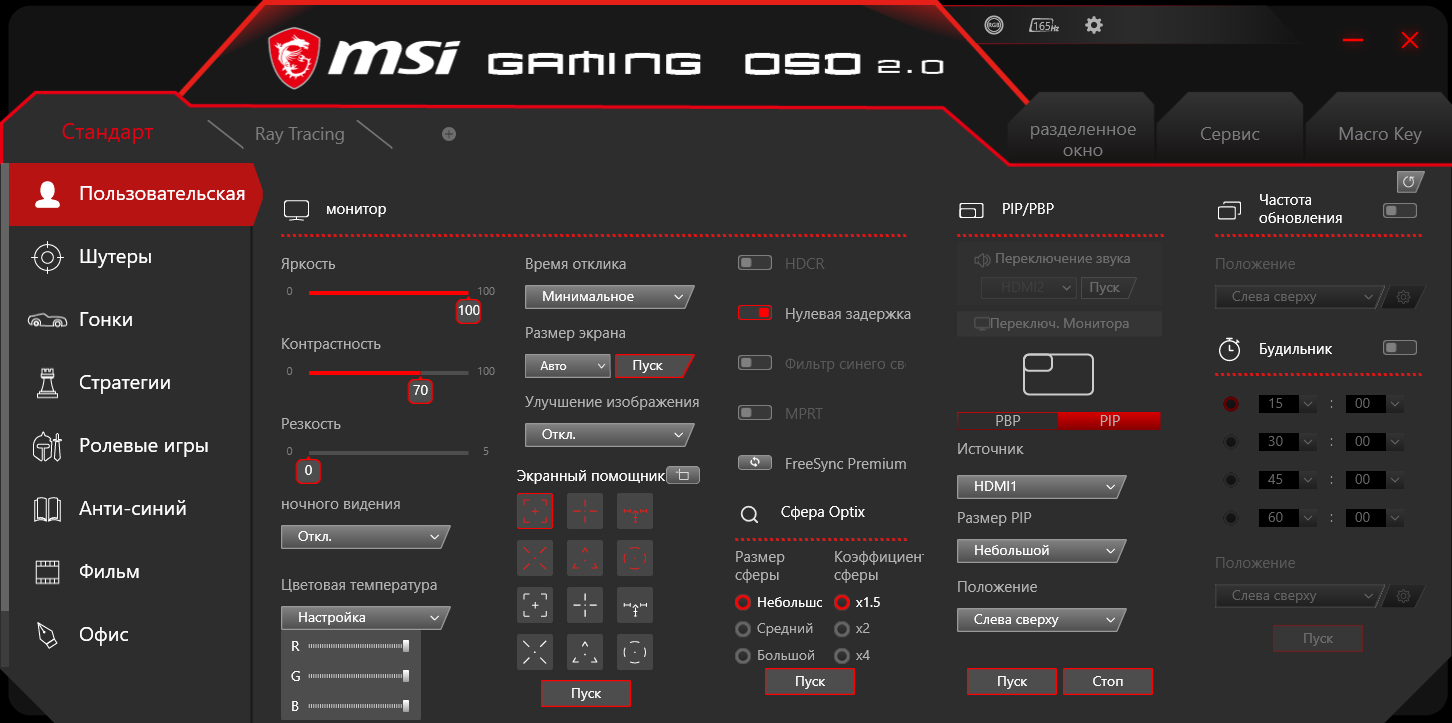Click the screen assistant position icon beside Экранный помощник
Screen dimensions: 1452x723
pyautogui.click(x=684, y=475)
